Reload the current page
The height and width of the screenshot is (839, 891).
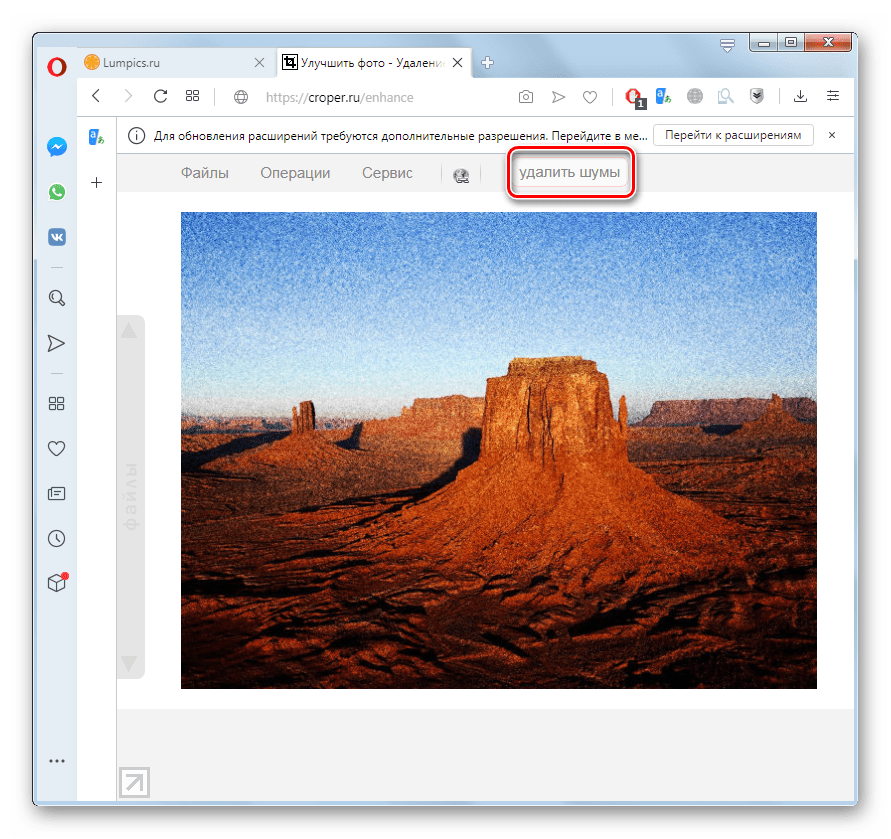[x=160, y=96]
